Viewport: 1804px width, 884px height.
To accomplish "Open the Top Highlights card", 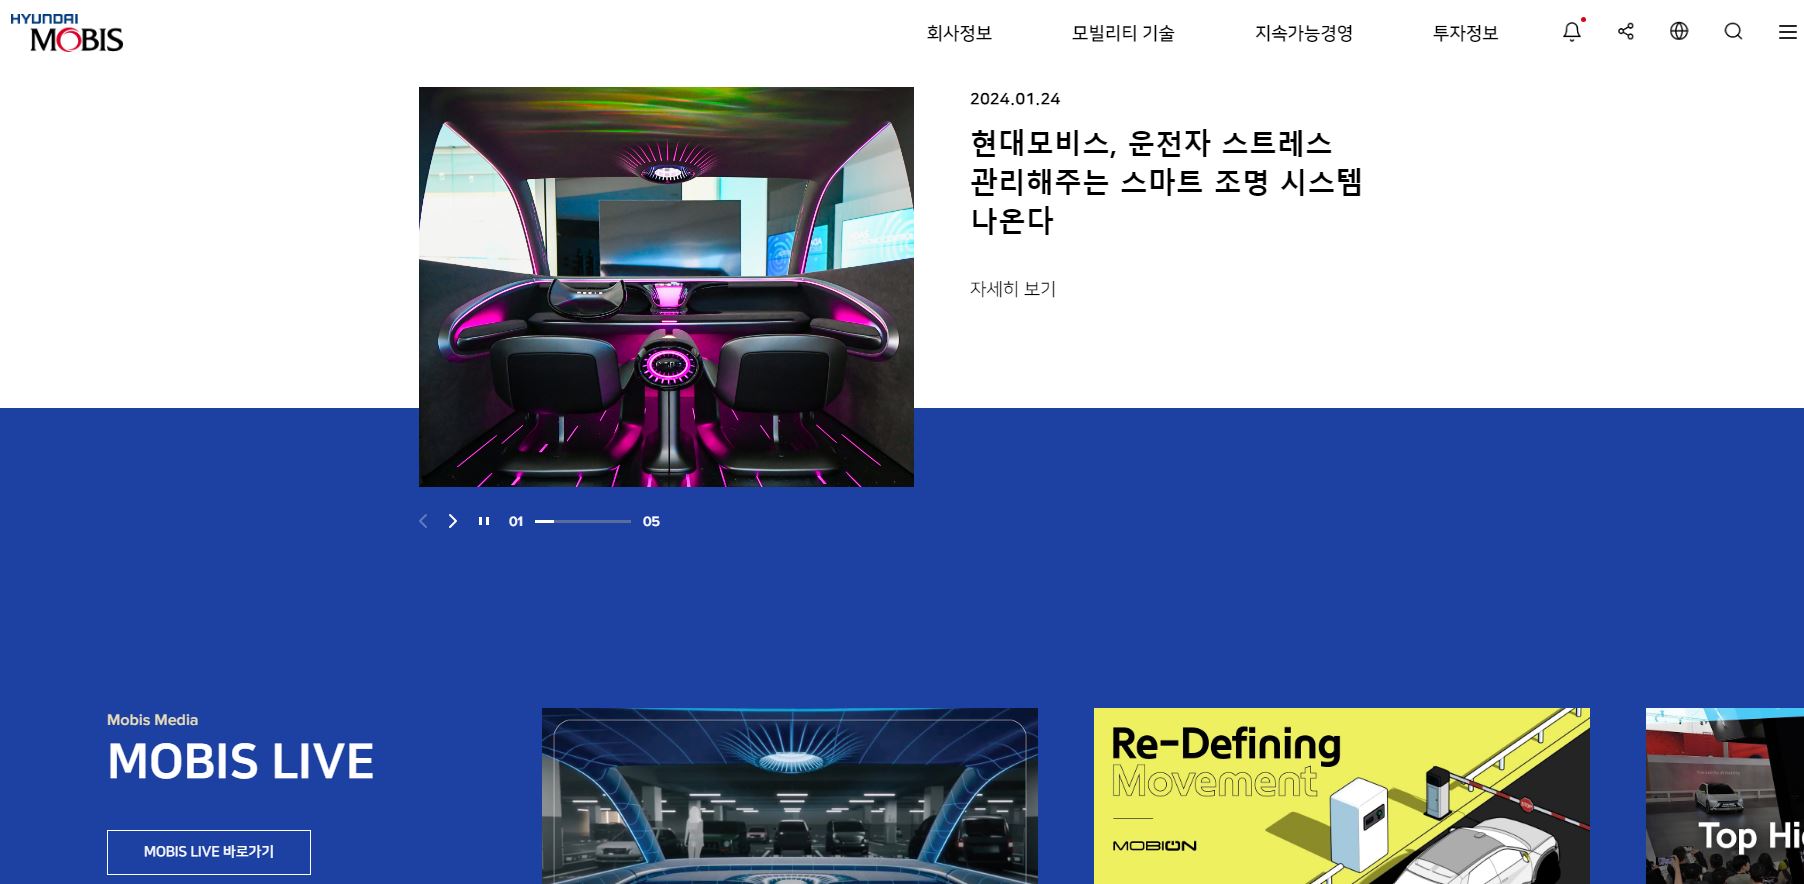I will tap(1725, 796).
